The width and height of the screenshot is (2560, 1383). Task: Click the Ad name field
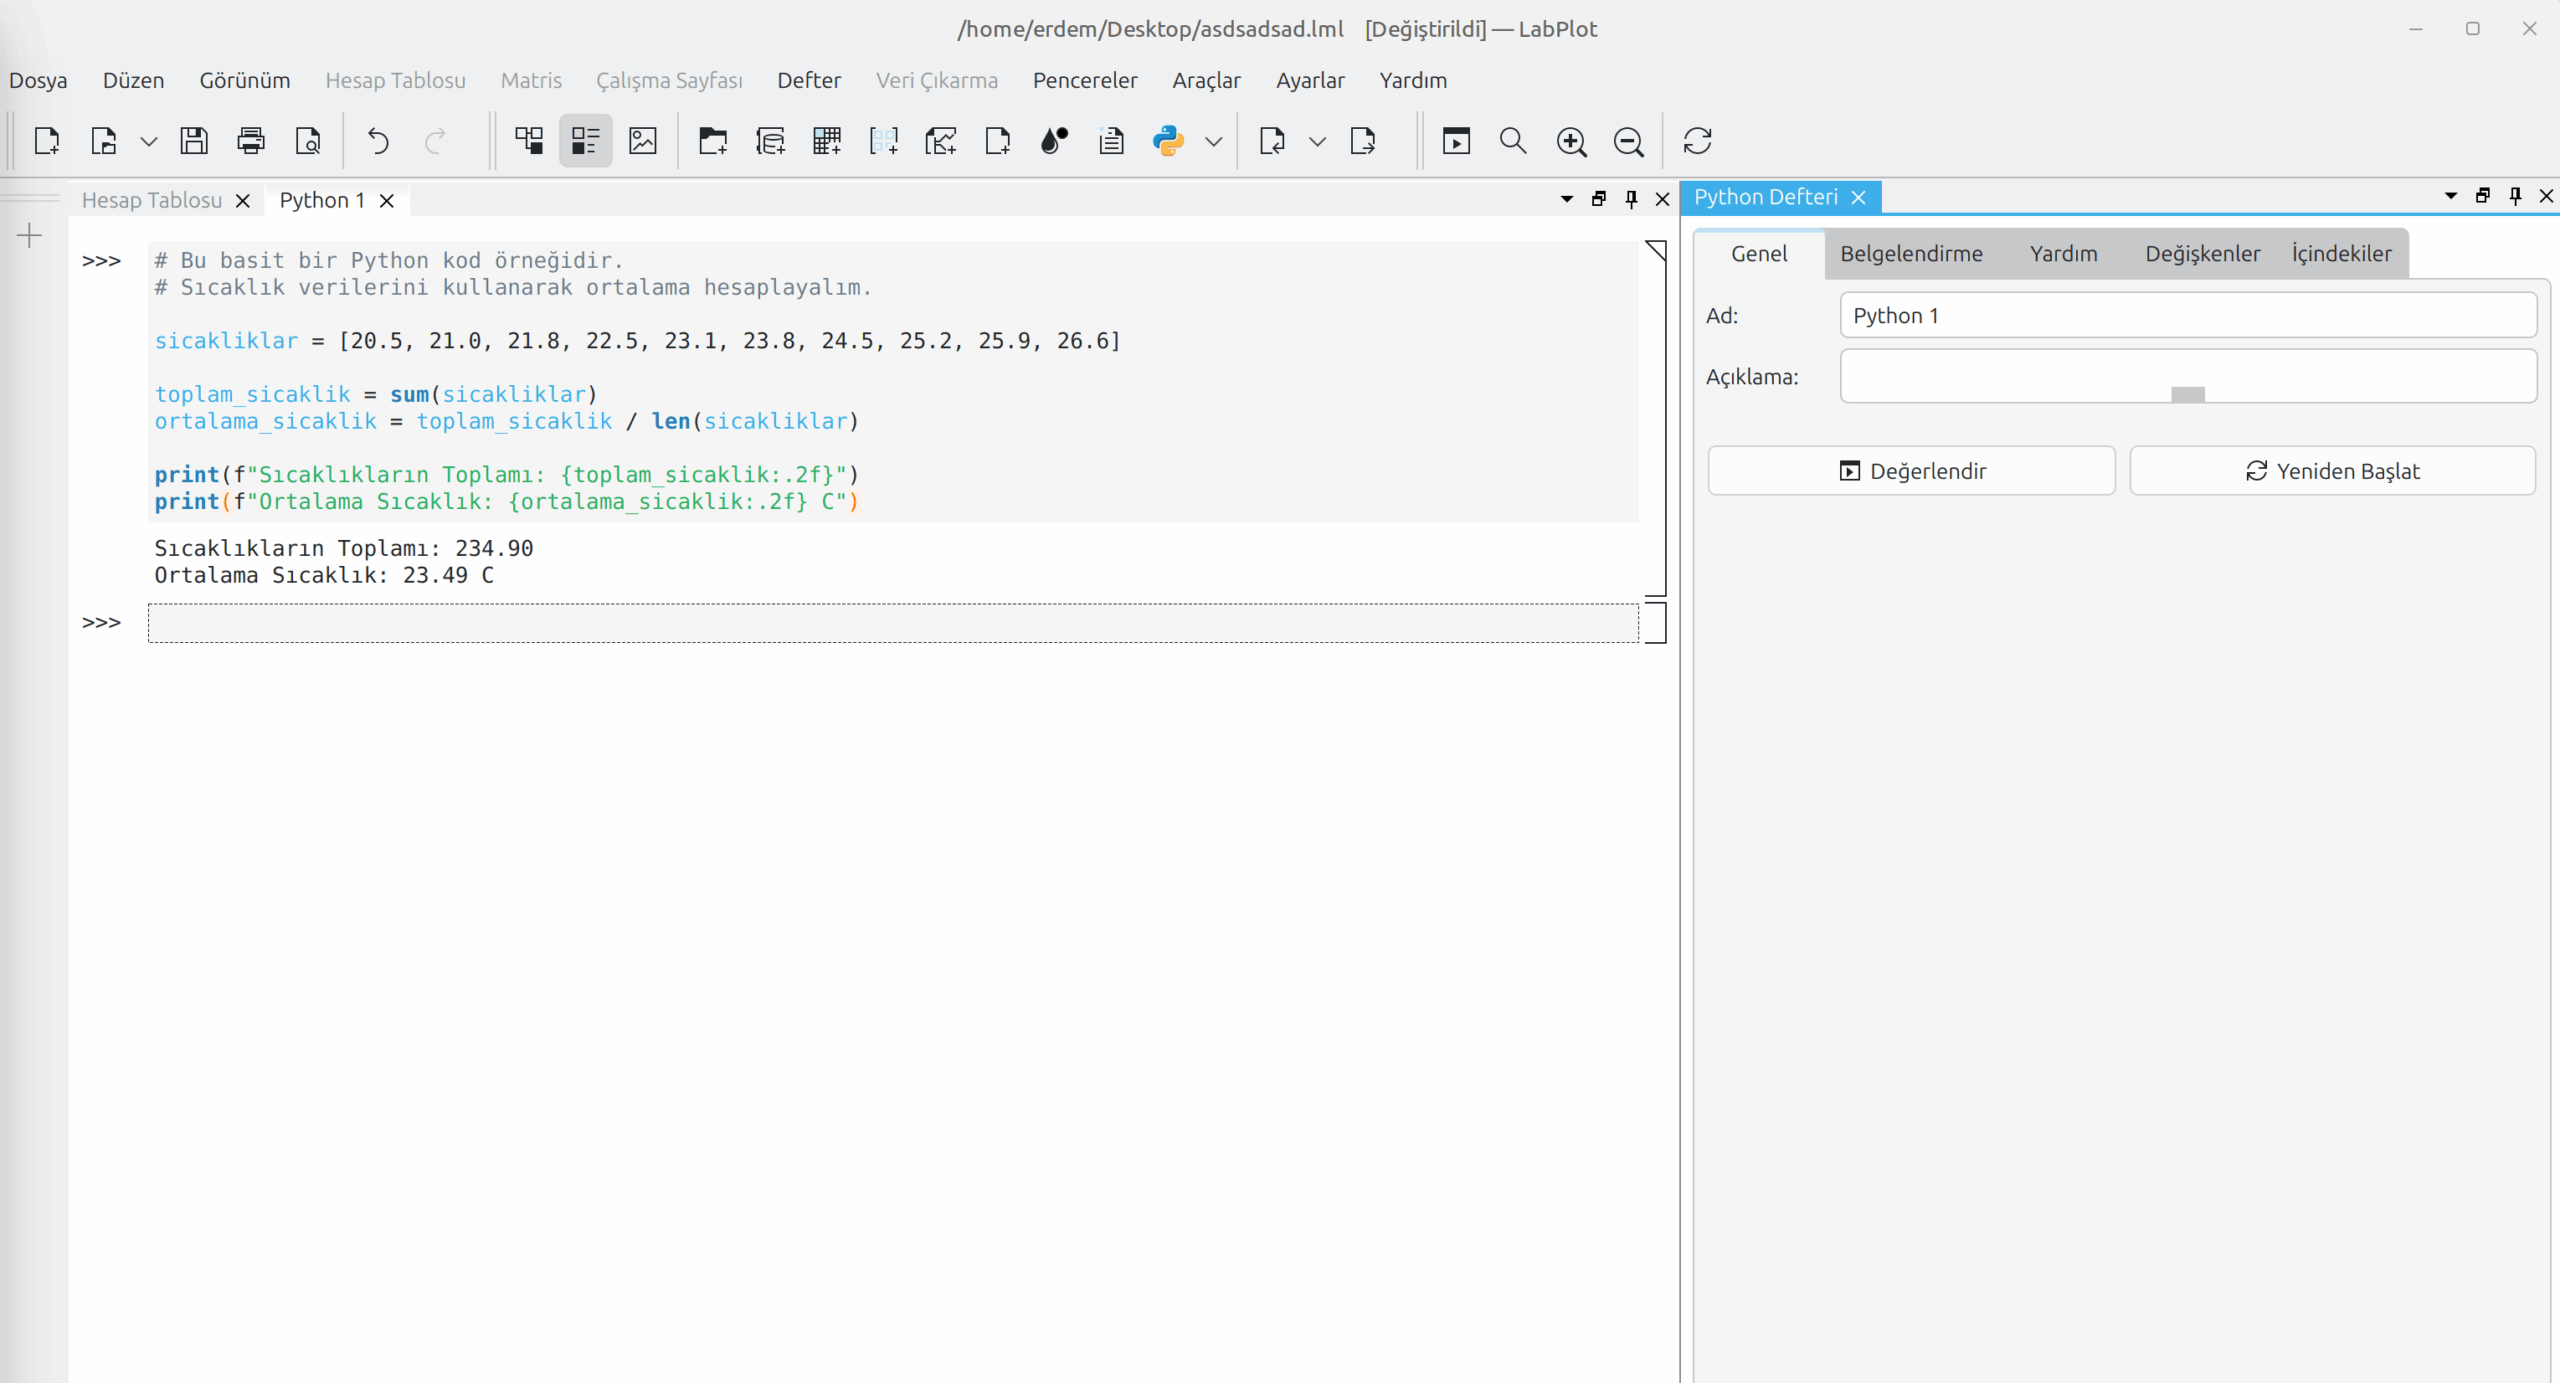pyautogui.click(x=2188, y=316)
